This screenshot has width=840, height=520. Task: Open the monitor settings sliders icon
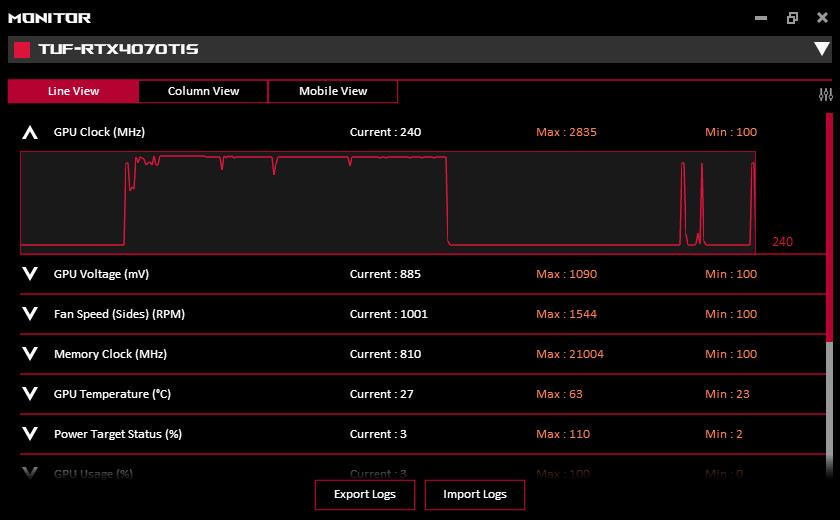pyautogui.click(x=826, y=95)
